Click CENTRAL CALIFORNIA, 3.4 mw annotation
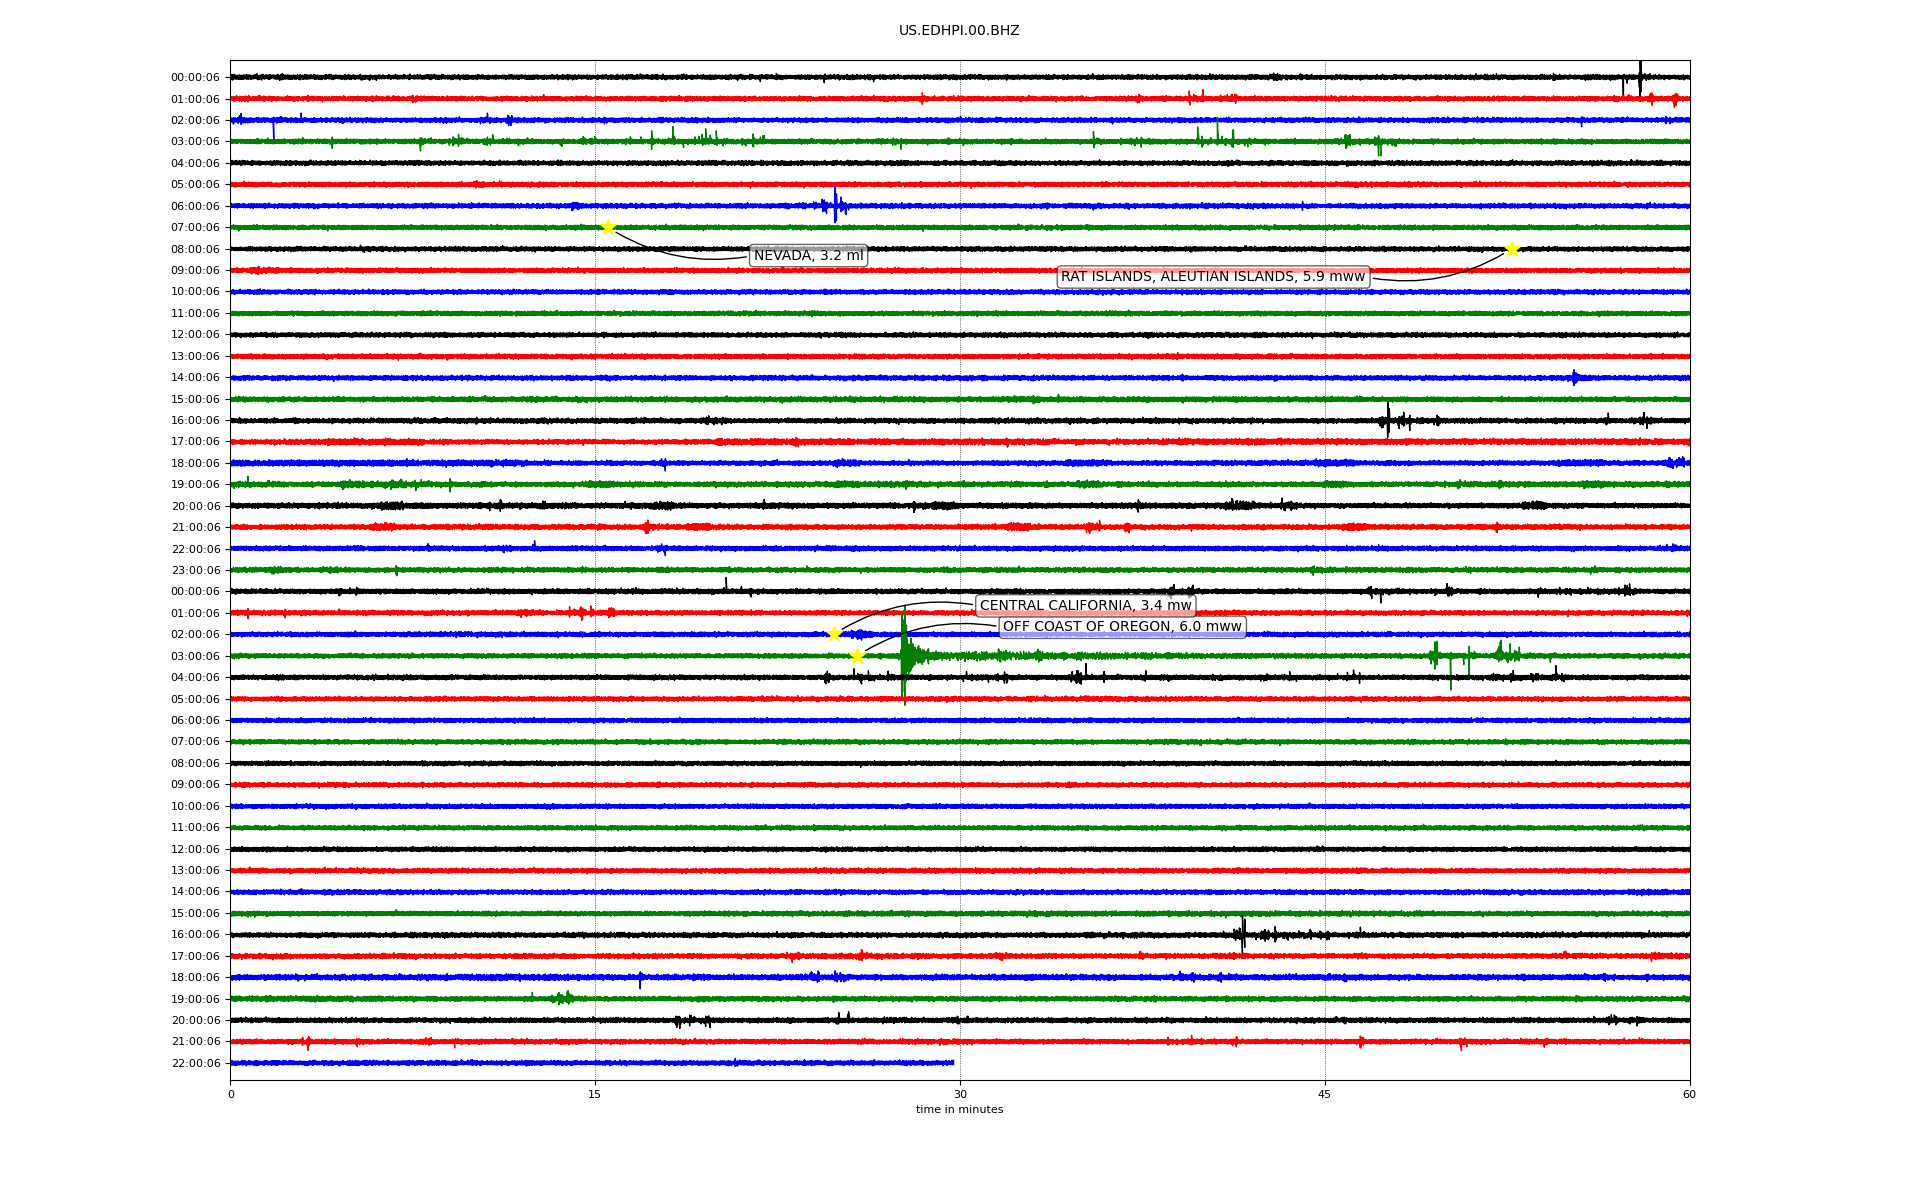 pyautogui.click(x=1085, y=606)
